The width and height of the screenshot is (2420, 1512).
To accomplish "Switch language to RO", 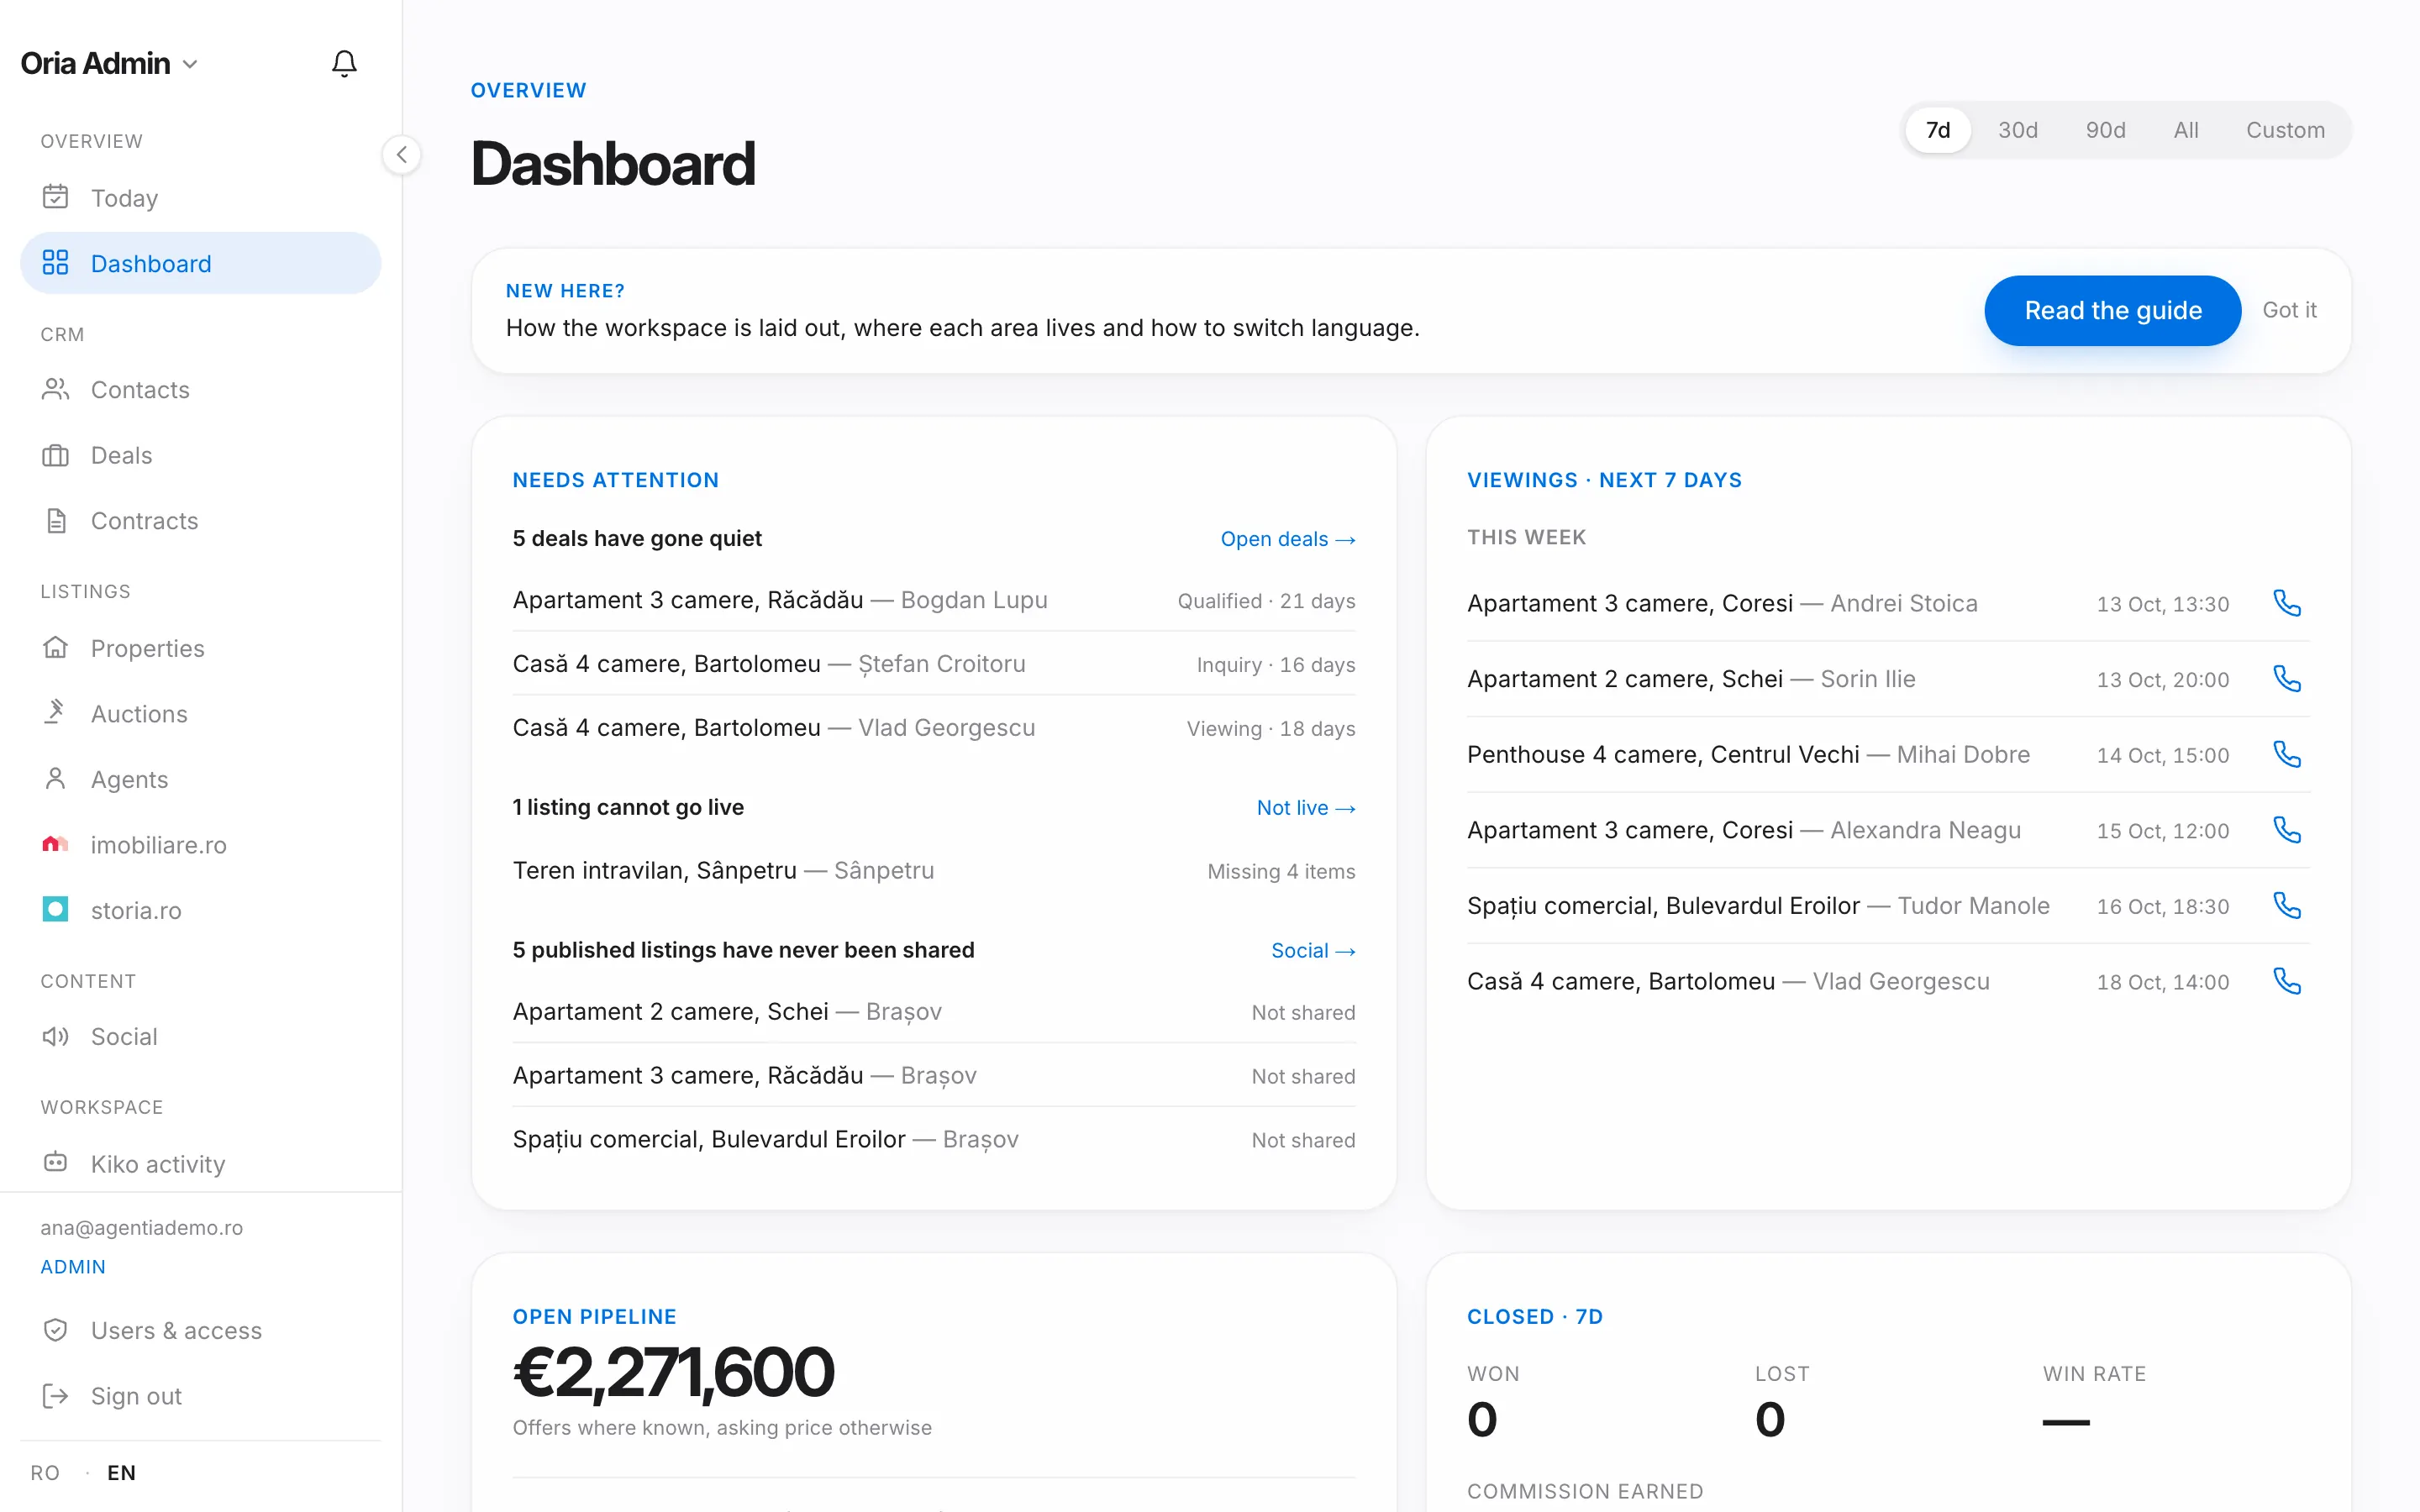I will pyautogui.click(x=45, y=1473).
